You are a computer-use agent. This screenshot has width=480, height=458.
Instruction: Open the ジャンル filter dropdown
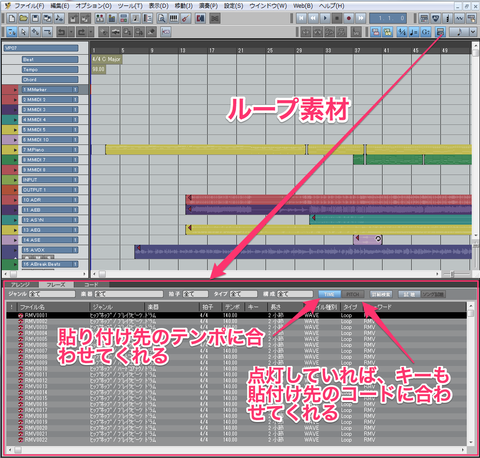tap(52, 294)
